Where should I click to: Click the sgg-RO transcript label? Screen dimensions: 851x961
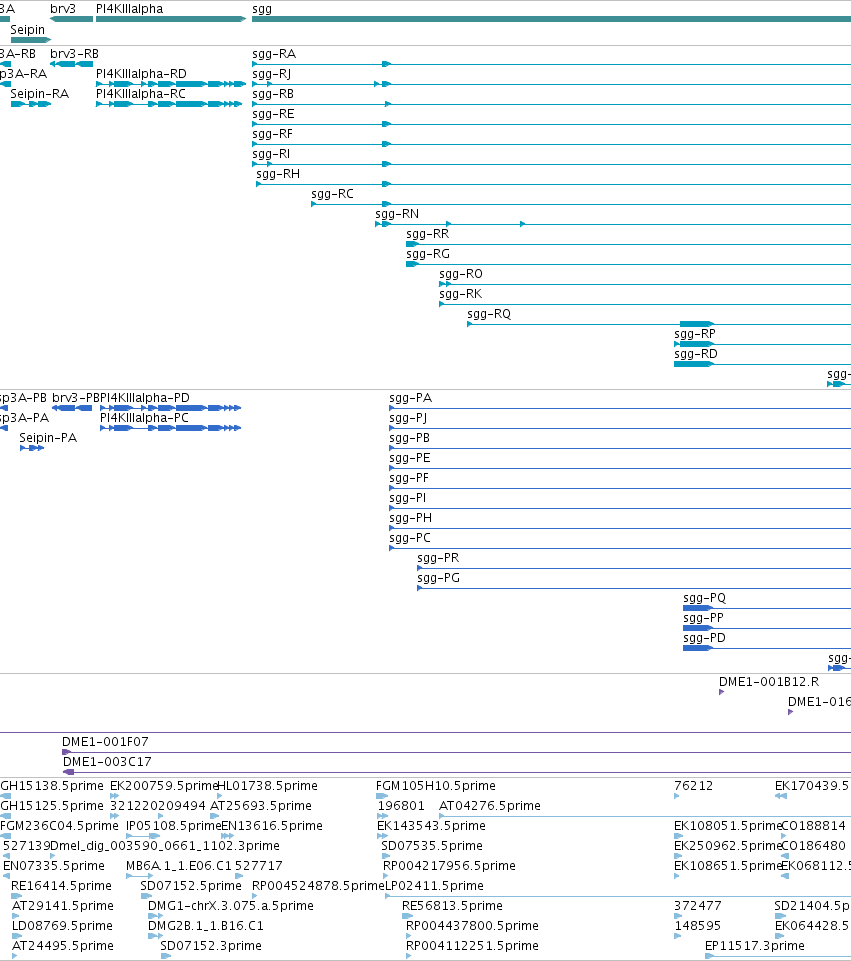tap(461, 274)
